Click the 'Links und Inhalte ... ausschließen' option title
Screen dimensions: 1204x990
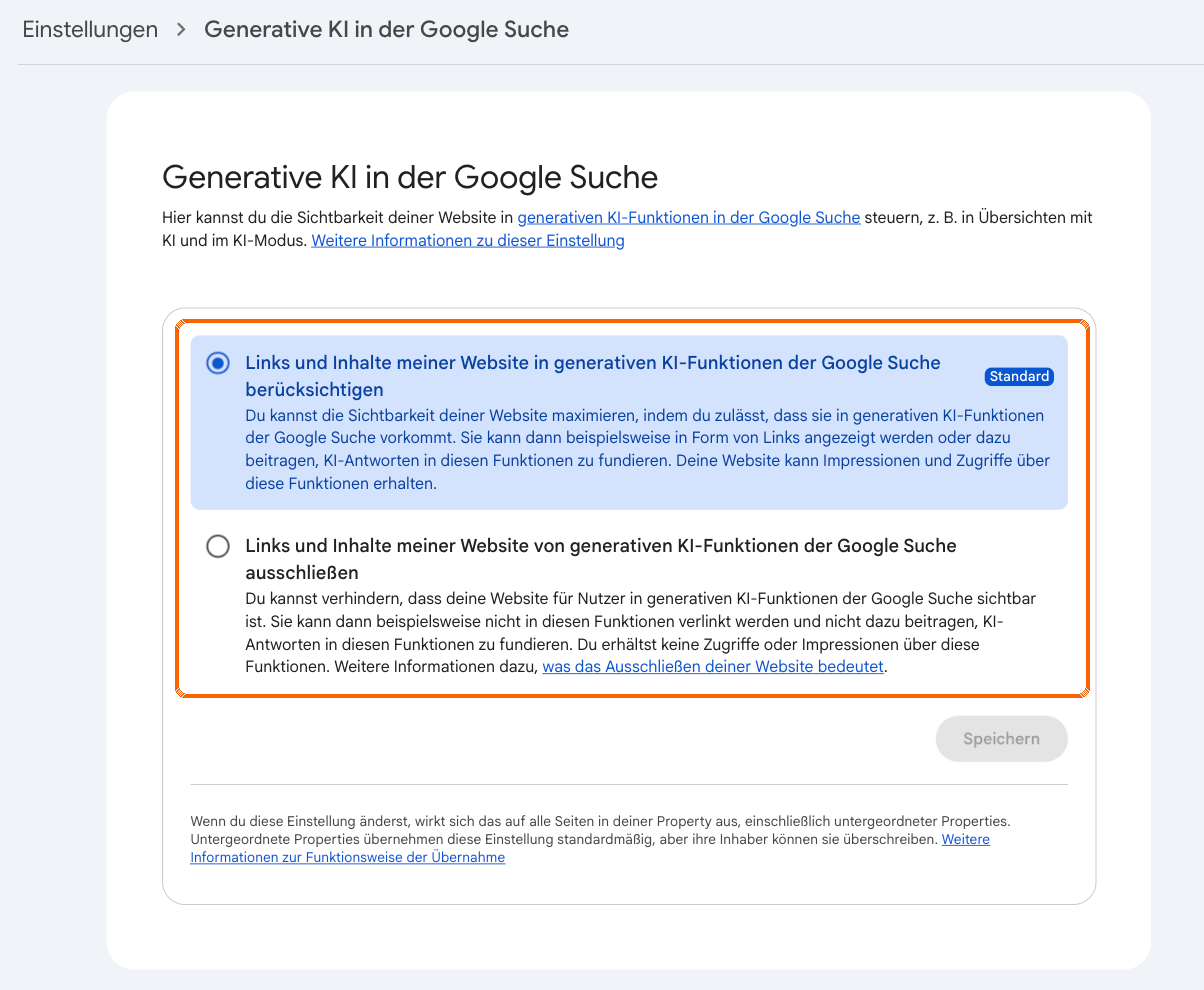point(601,559)
